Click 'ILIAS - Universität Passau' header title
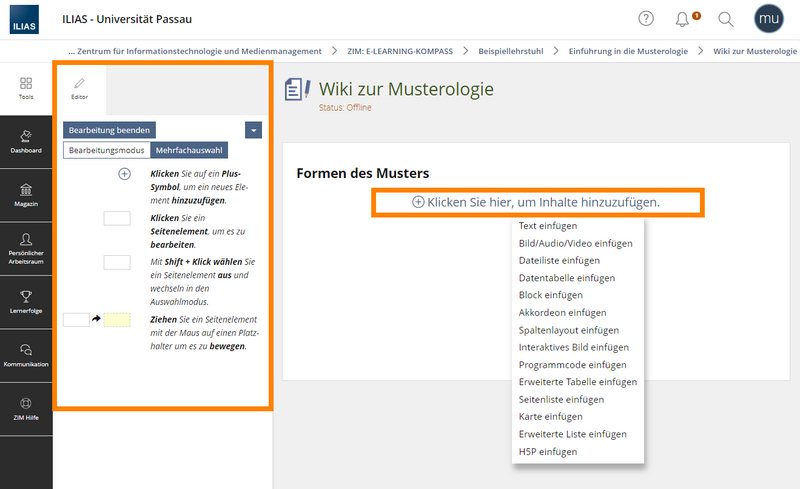 tap(127, 19)
